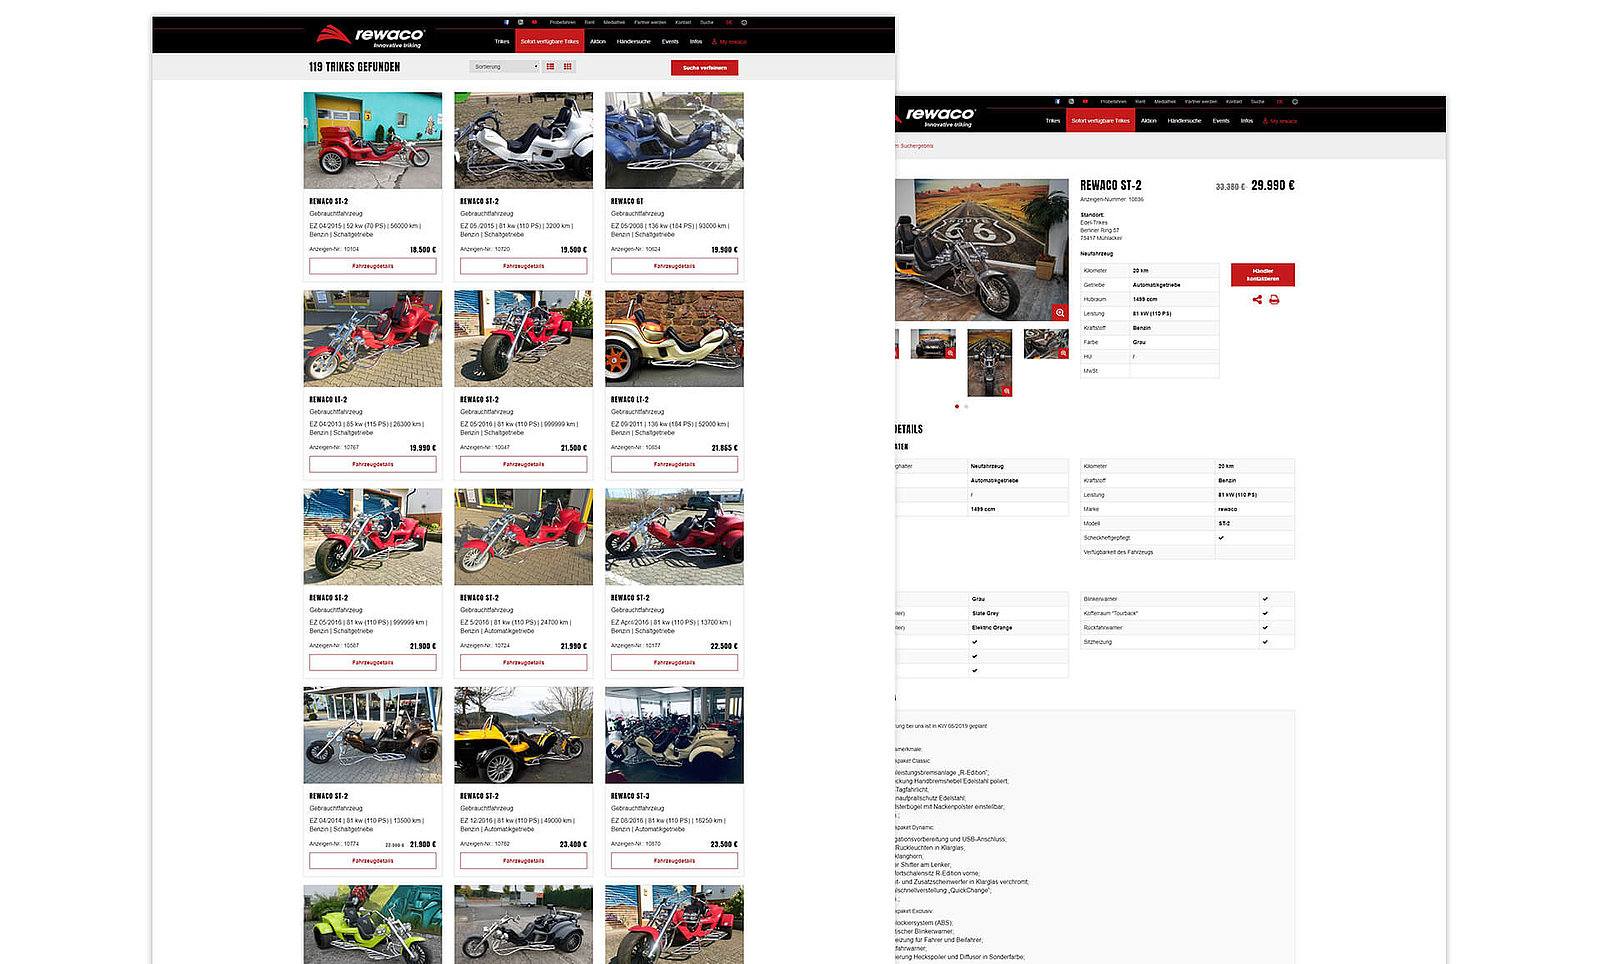
Task: Click magnifier zoom icon on main Route 66 photo
Action: pos(1060,313)
